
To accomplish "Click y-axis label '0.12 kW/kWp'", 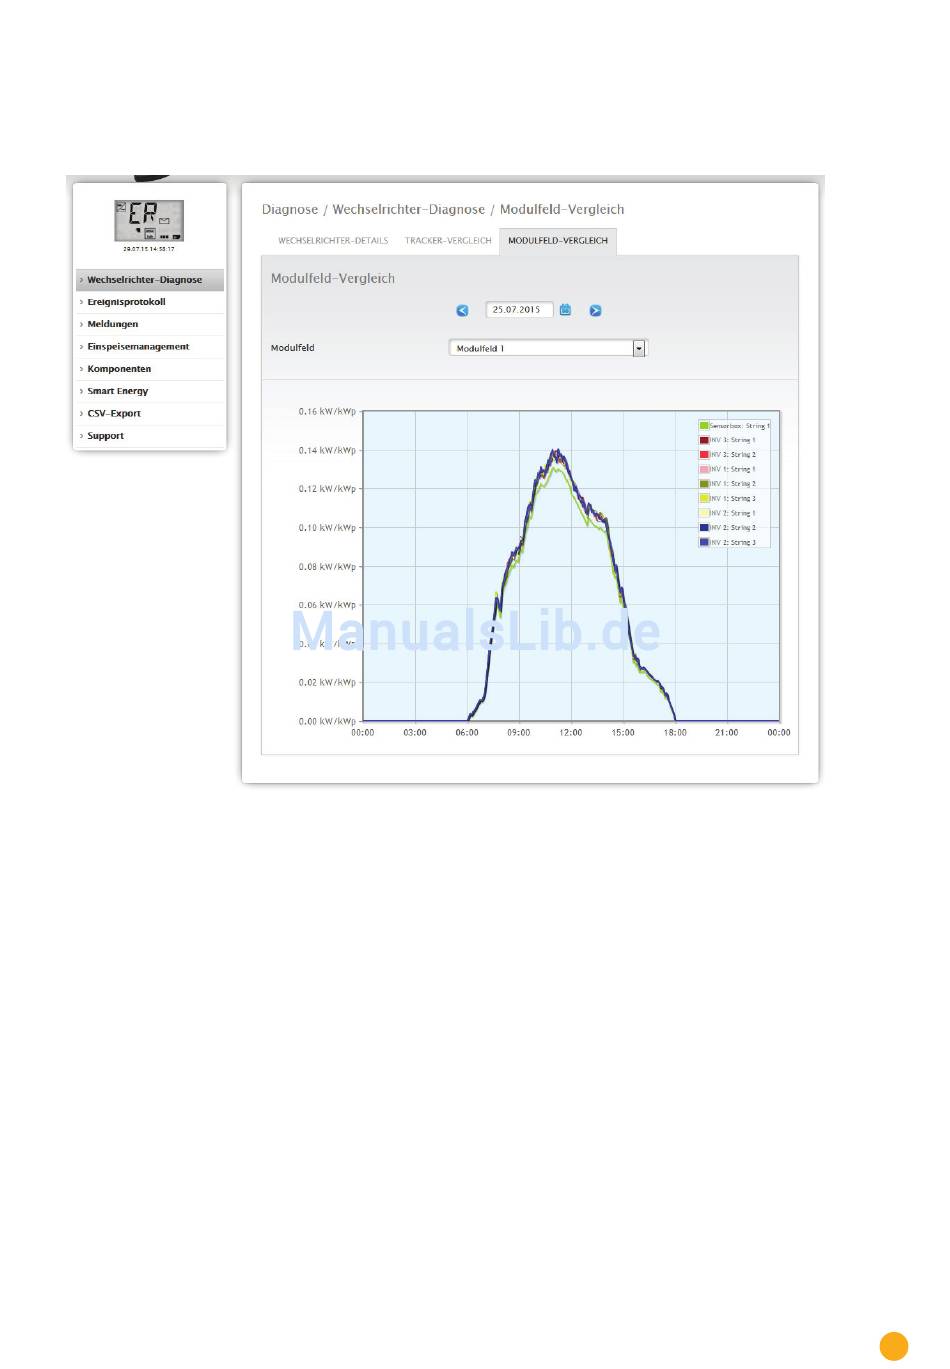I will (x=327, y=489).
